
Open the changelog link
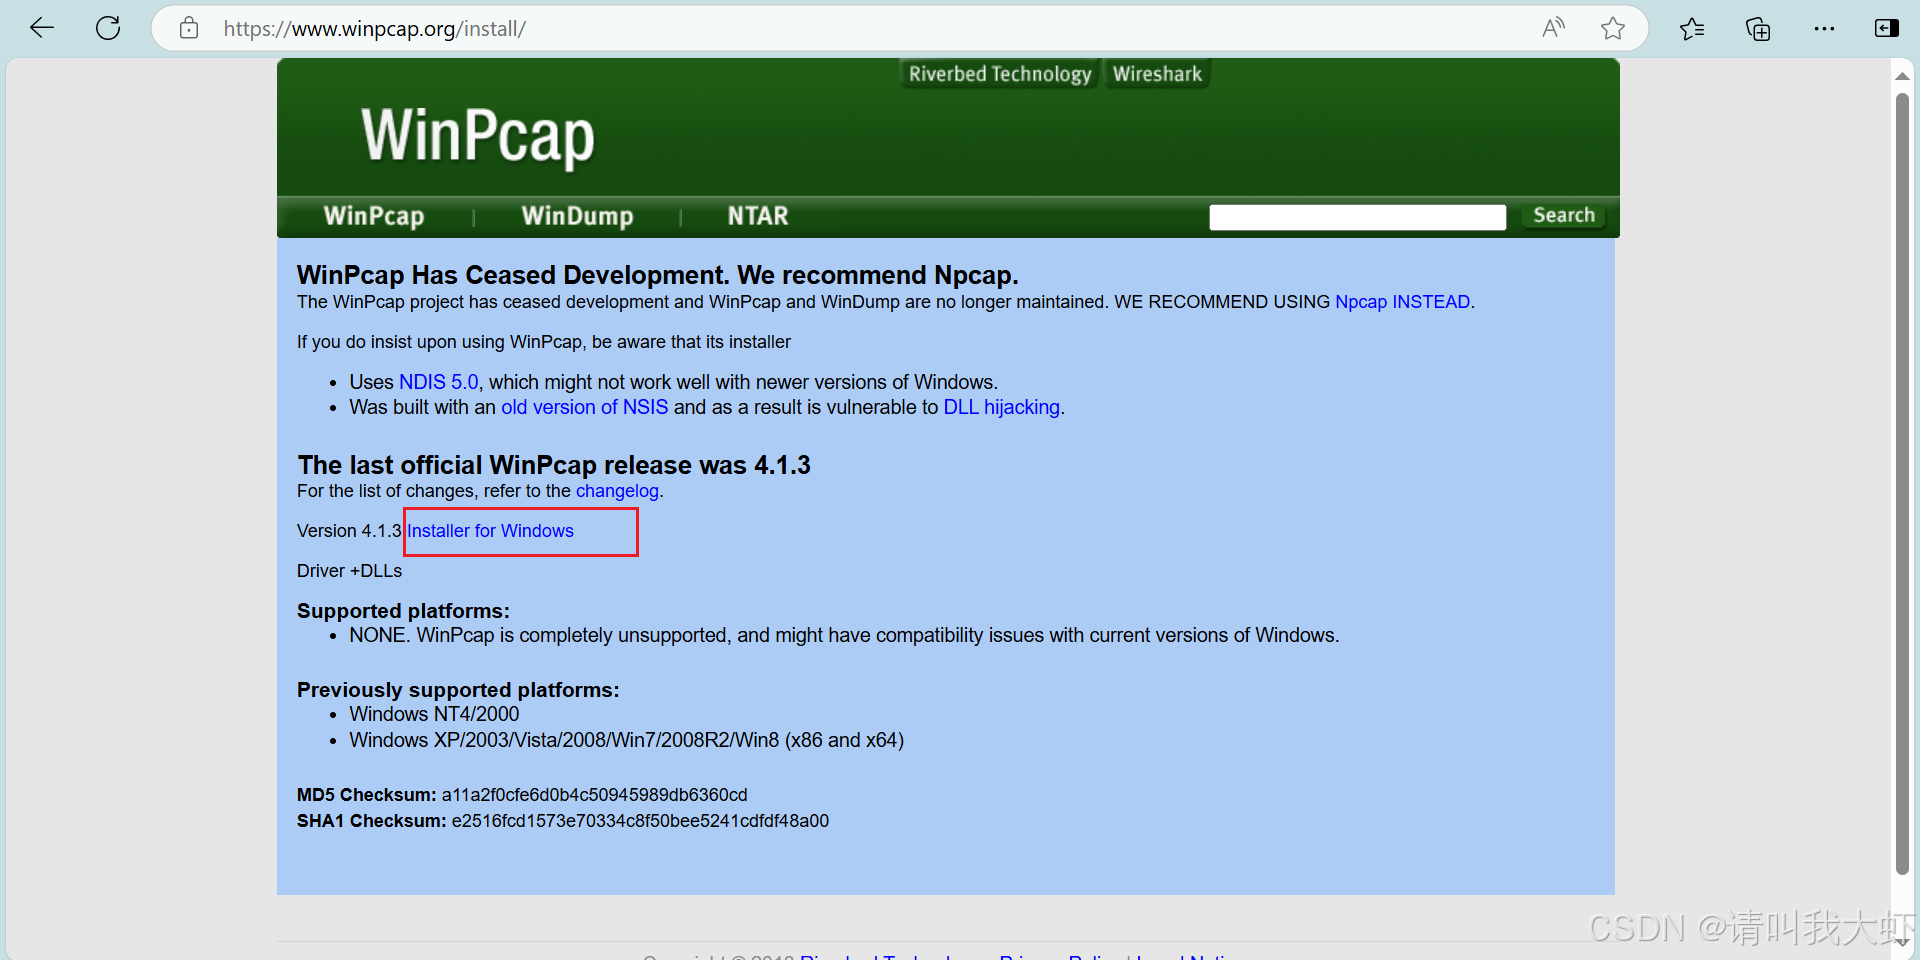[x=617, y=491]
